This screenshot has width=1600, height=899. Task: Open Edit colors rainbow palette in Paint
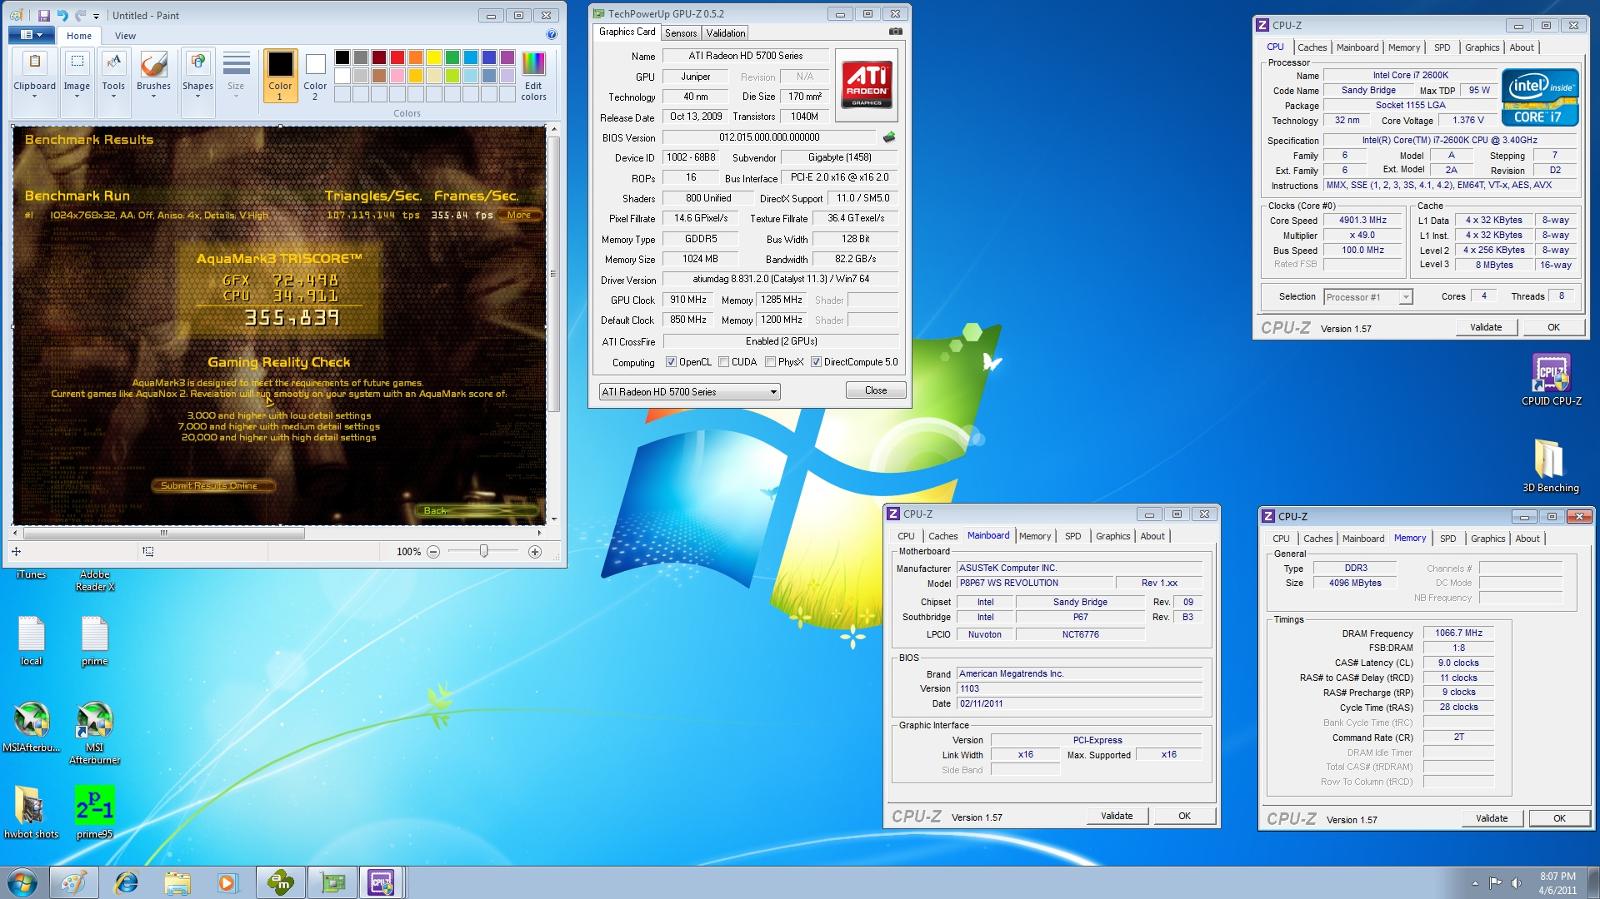pyautogui.click(x=534, y=76)
